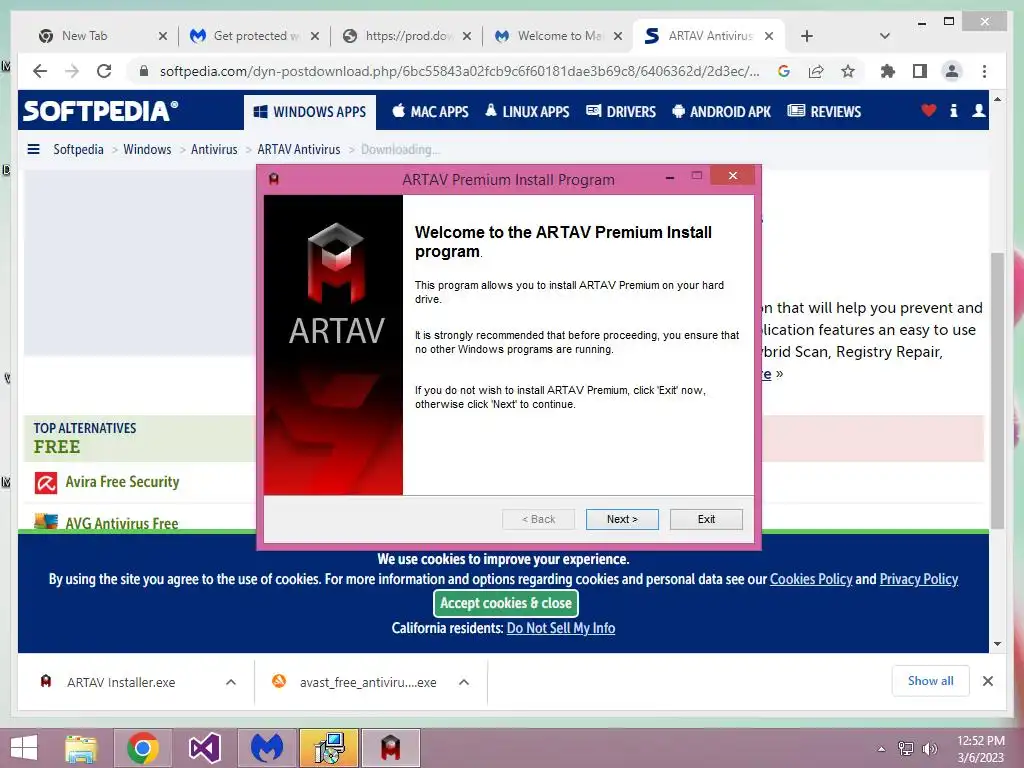Open the tab search dropdown
Viewport: 1024px width, 768px height.
(x=885, y=36)
